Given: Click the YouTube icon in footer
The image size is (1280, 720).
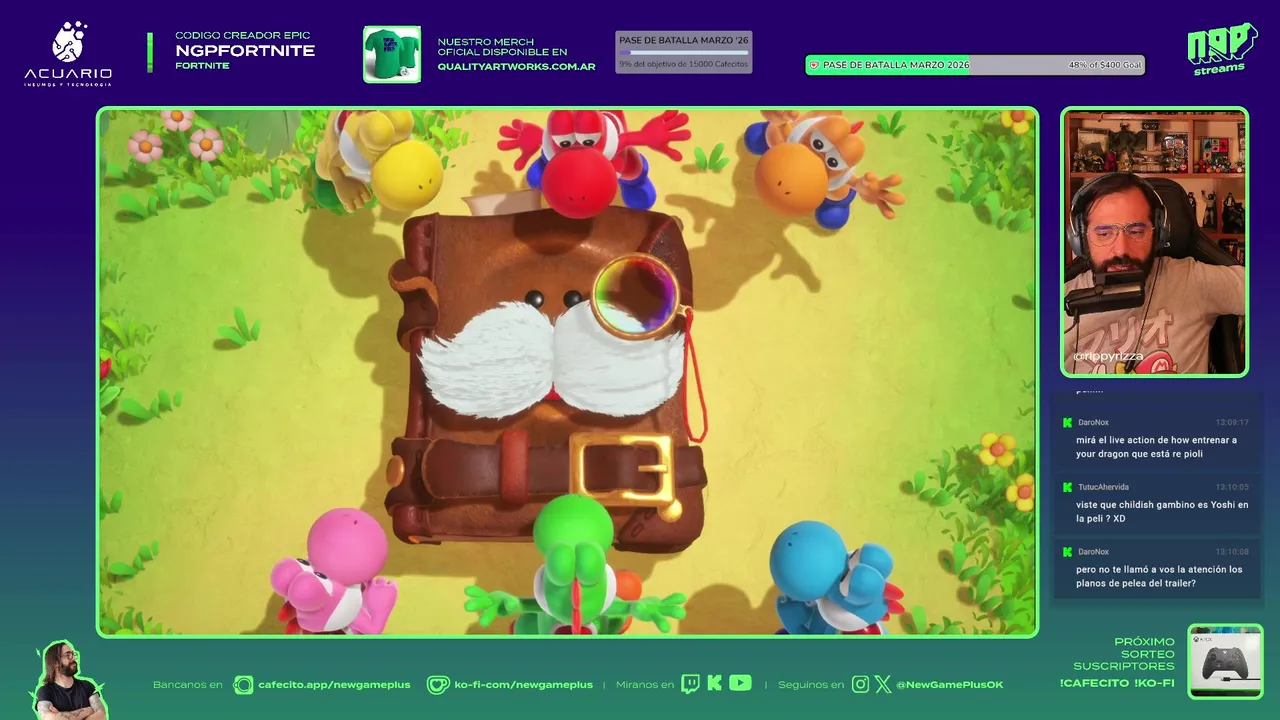Looking at the screenshot, I should [740, 684].
